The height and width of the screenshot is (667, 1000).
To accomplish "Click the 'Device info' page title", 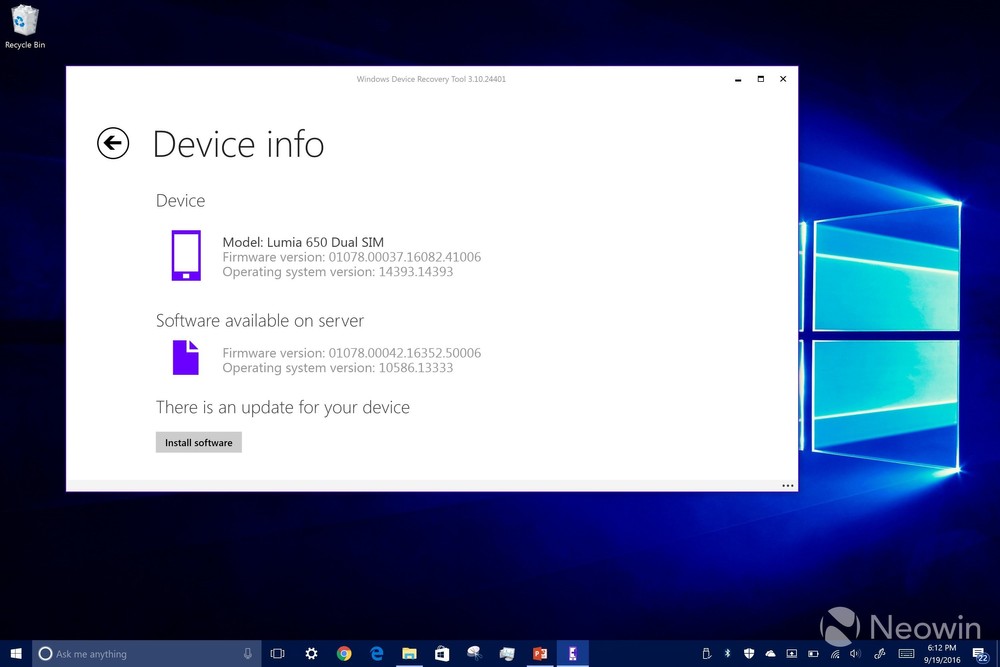I will [238, 144].
